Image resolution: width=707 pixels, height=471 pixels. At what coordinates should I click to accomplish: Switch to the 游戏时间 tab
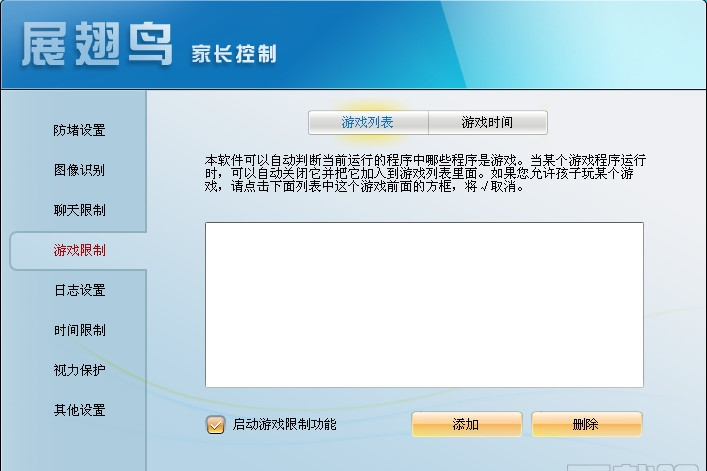488,122
